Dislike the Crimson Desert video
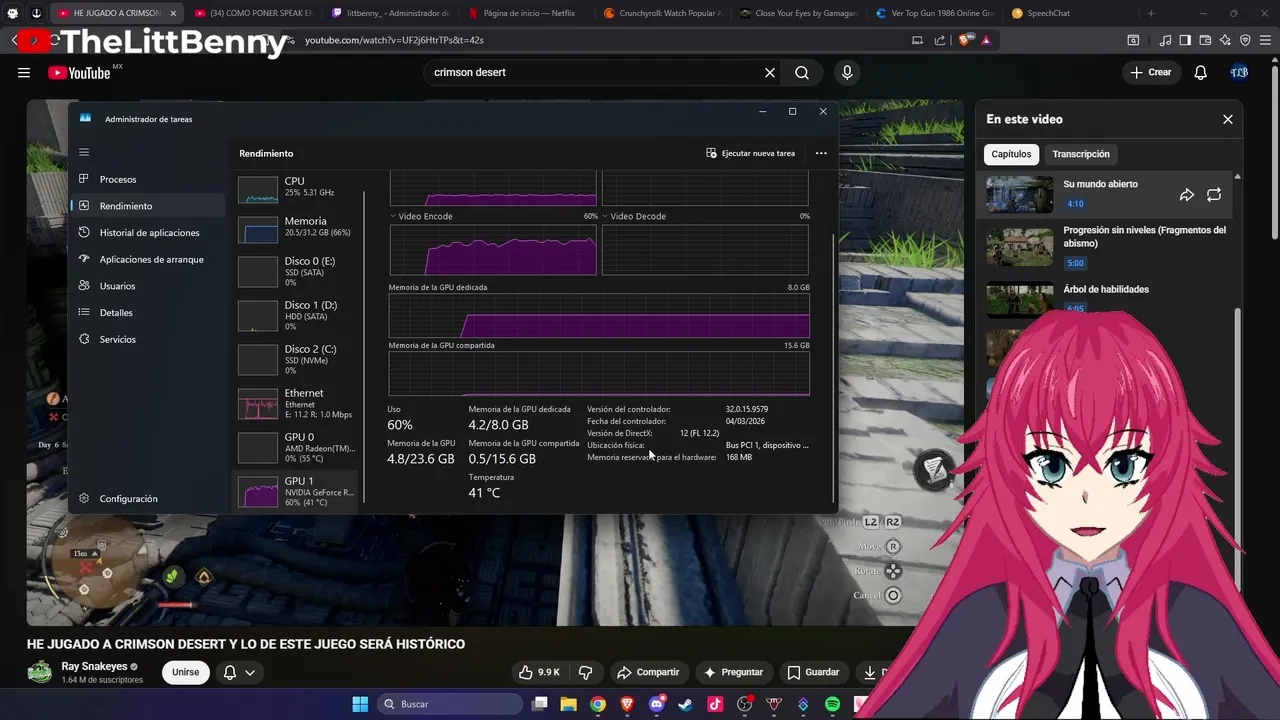Viewport: 1280px width, 720px height. (x=586, y=672)
